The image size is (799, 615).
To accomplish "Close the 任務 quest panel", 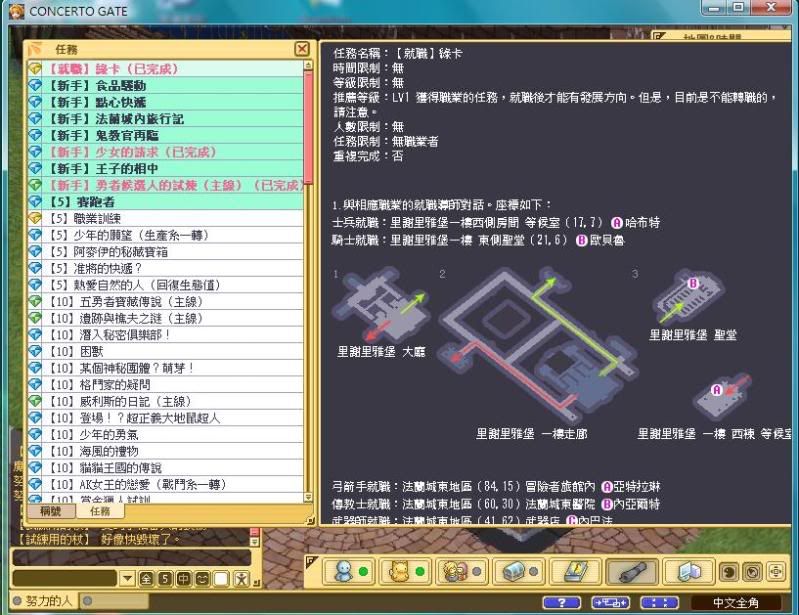I will tap(302, 49).
